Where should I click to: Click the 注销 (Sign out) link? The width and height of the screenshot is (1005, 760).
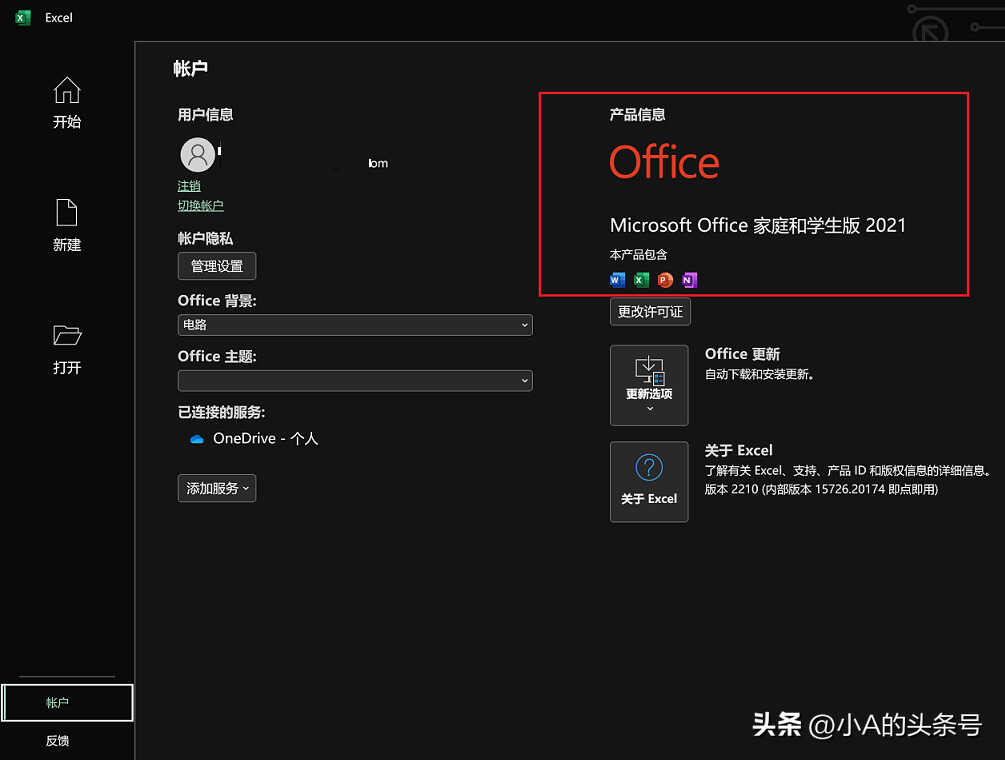(189, 186)
